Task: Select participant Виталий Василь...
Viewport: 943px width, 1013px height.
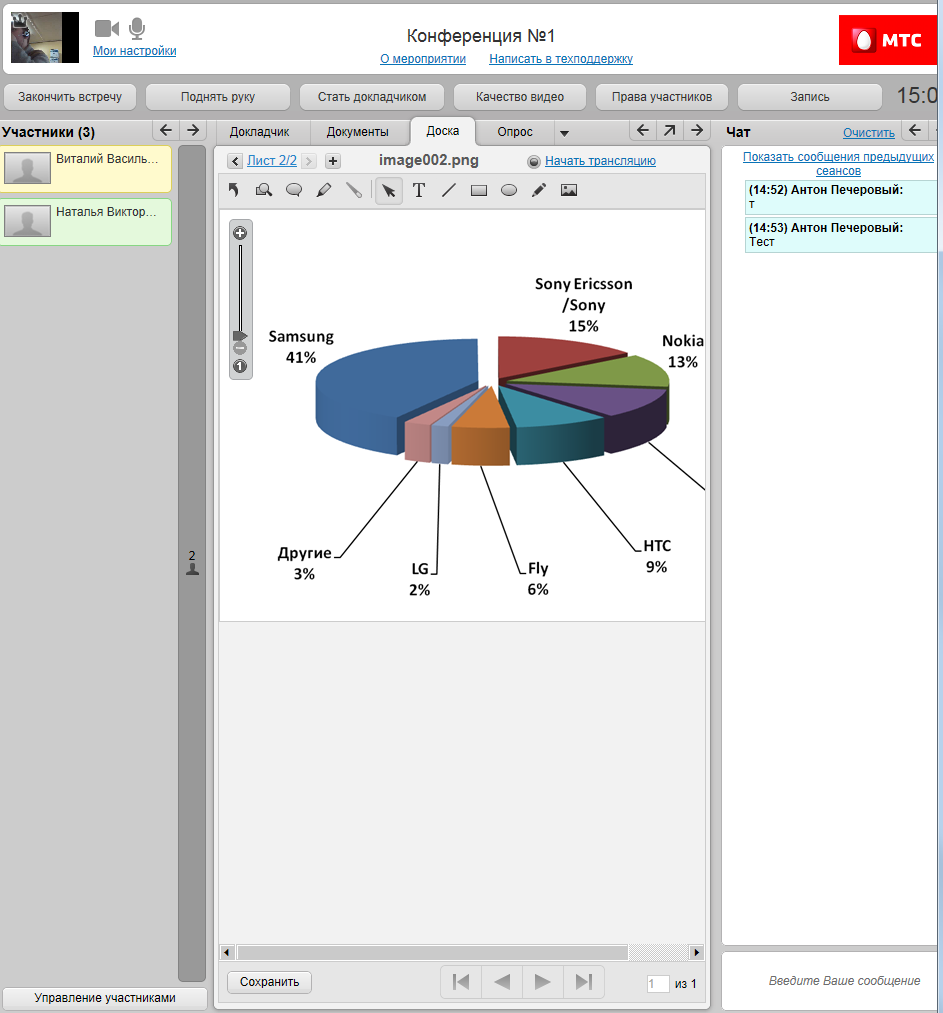Action: click(86, 169)
